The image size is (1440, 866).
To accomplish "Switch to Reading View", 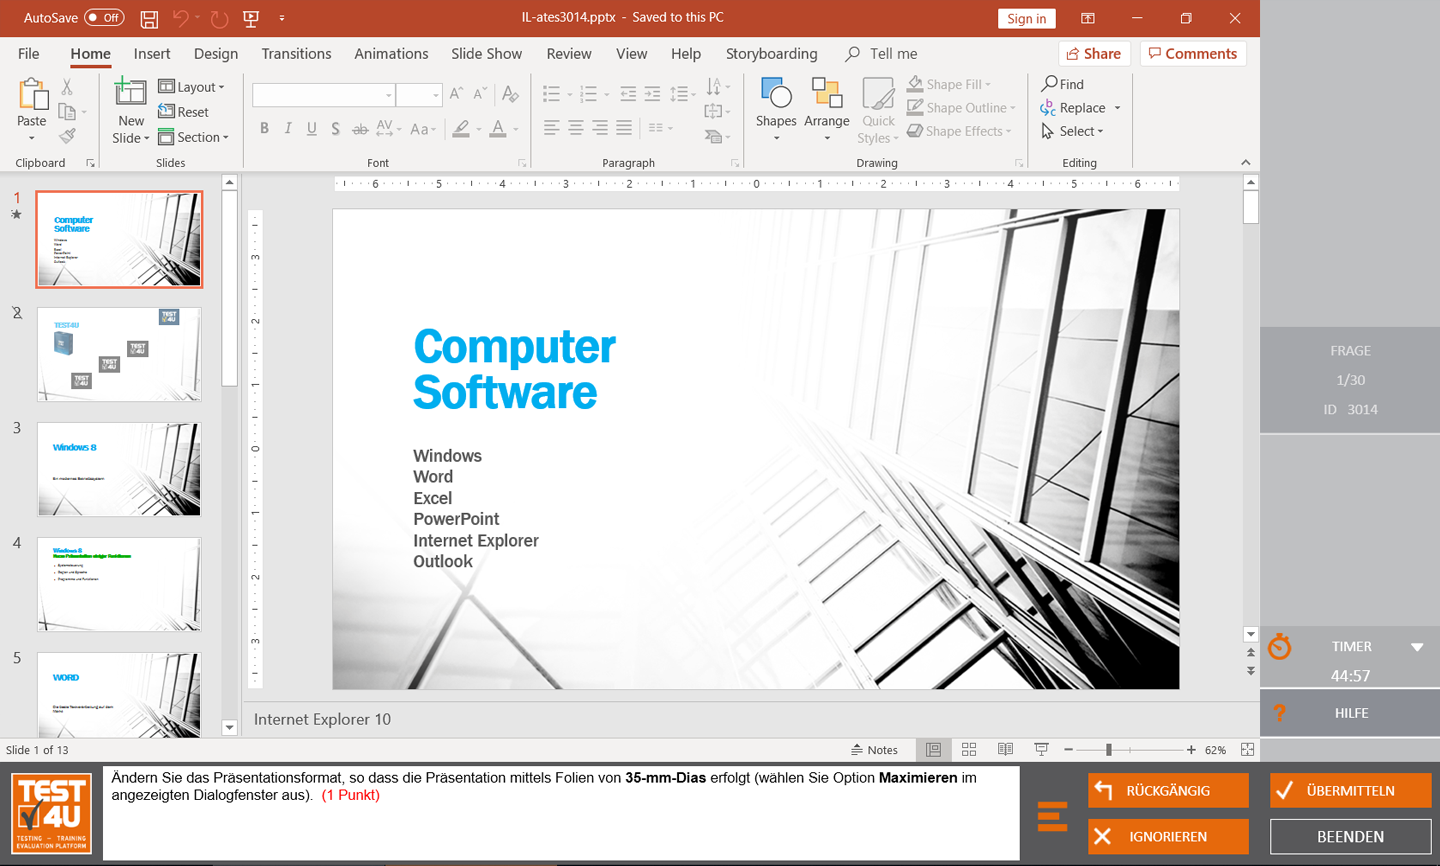I will [1005, 750].
